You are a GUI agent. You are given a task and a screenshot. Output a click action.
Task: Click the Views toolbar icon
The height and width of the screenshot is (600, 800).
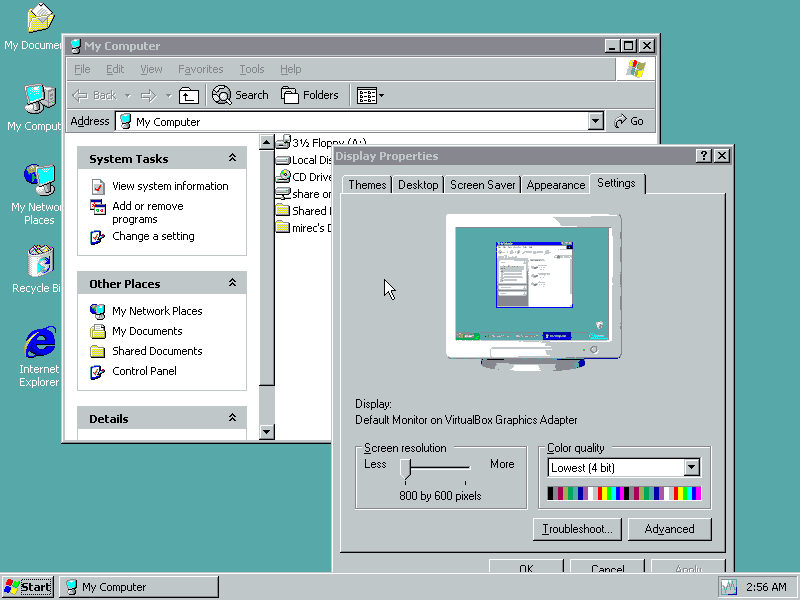click(x=367, y=96)
